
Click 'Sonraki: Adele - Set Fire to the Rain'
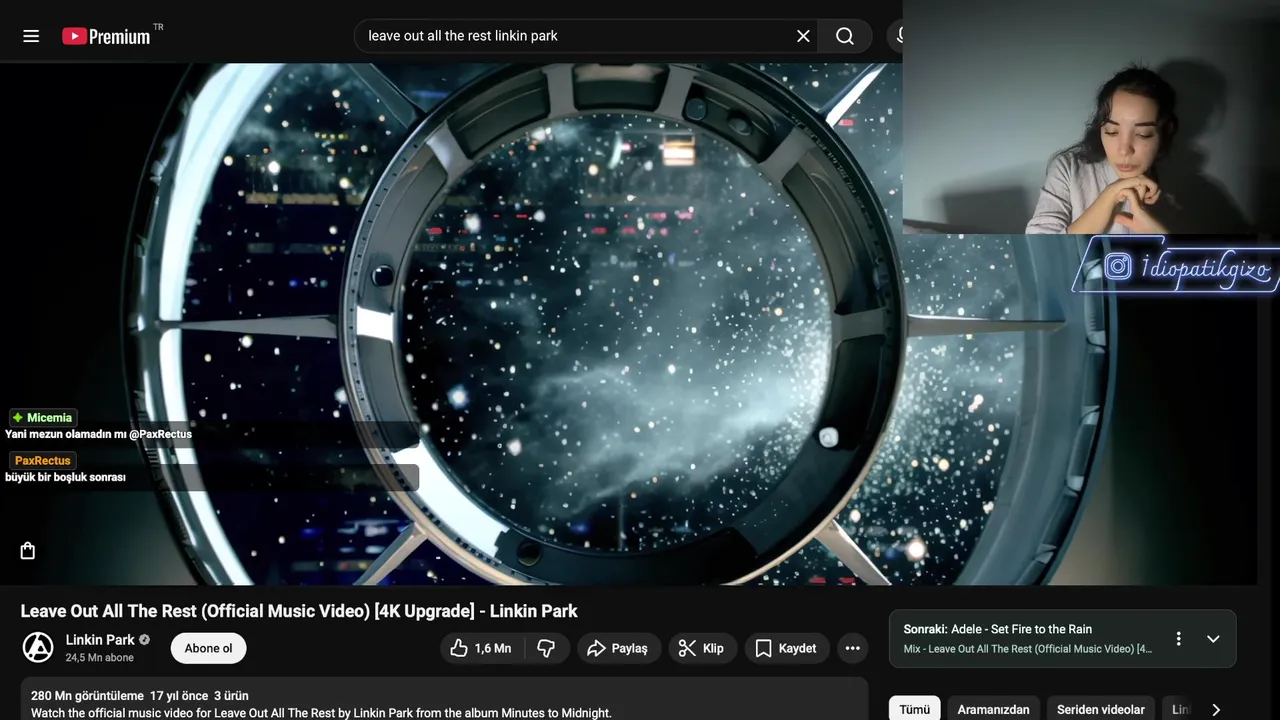[x=997, y=629]
